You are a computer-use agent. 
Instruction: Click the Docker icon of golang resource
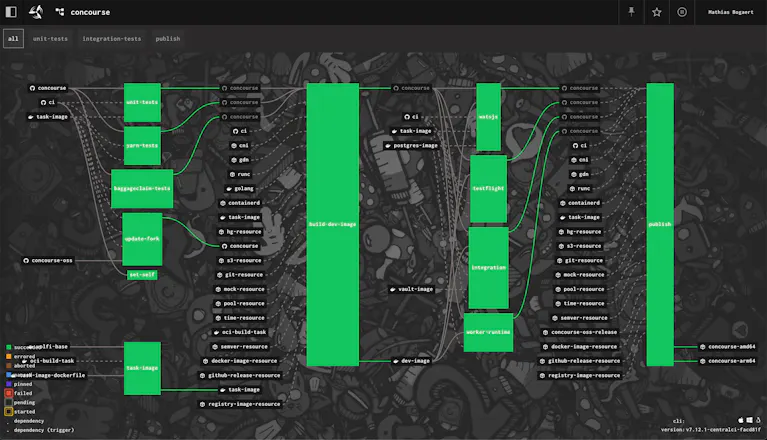pos(229,189)
